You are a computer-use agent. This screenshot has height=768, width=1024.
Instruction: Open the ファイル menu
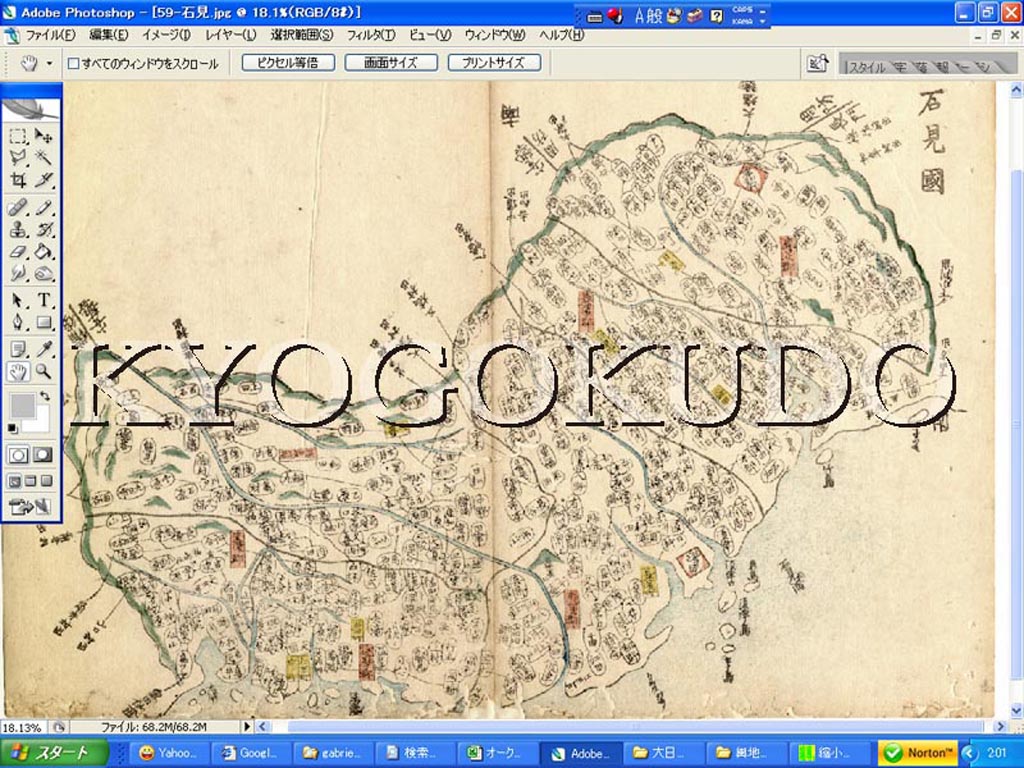click(50, 35)
